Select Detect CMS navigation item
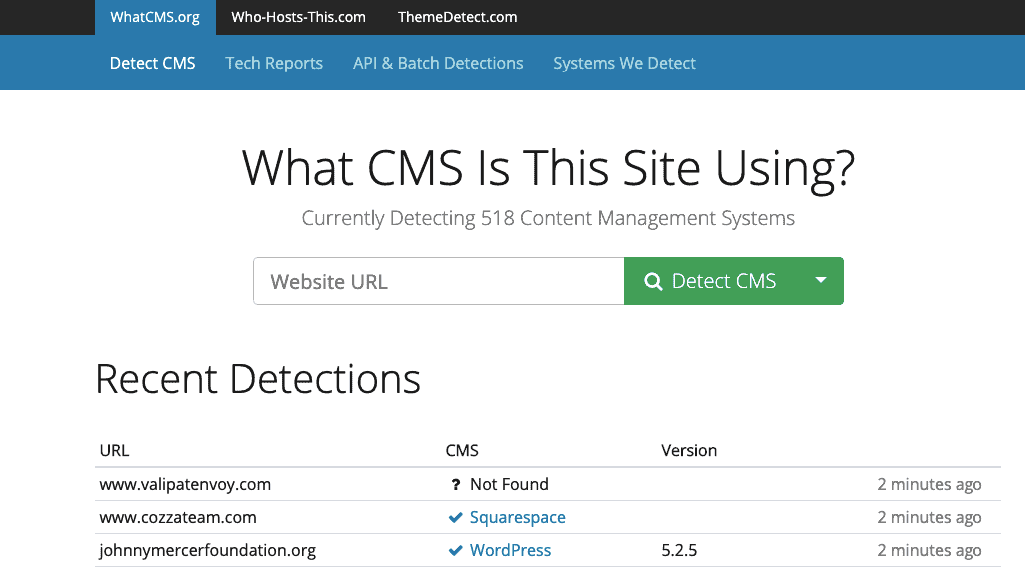This screenshot has width=1025, height=568. 152,63
